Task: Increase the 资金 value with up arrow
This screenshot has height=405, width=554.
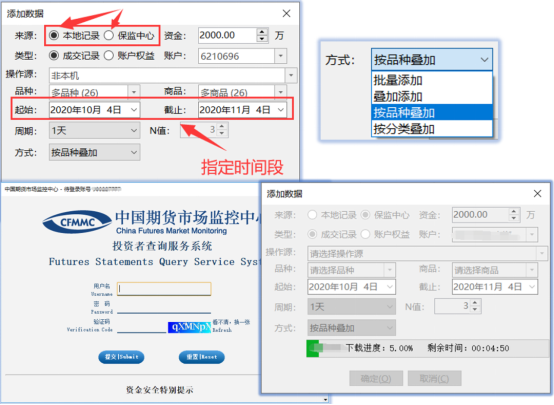Action: (262, 32)
